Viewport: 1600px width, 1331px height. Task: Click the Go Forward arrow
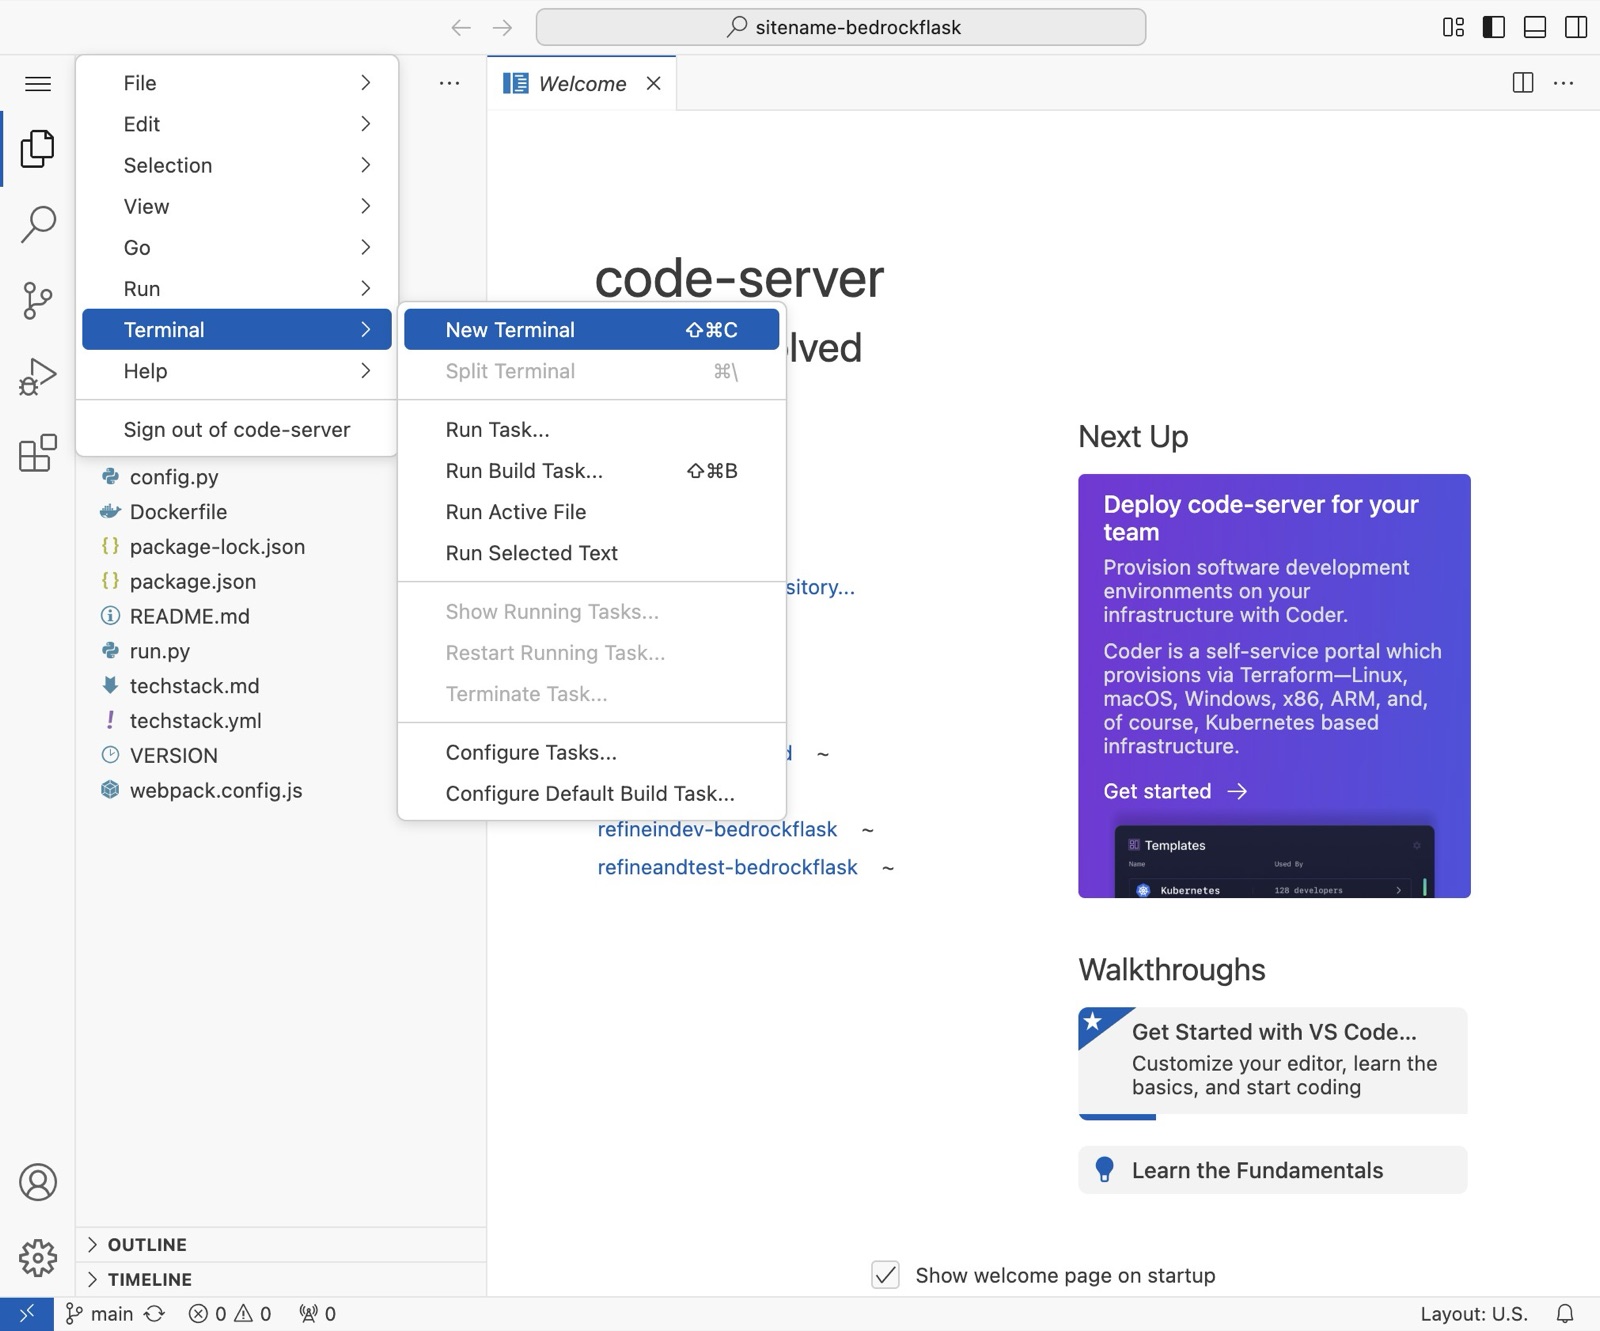[502, 28]
